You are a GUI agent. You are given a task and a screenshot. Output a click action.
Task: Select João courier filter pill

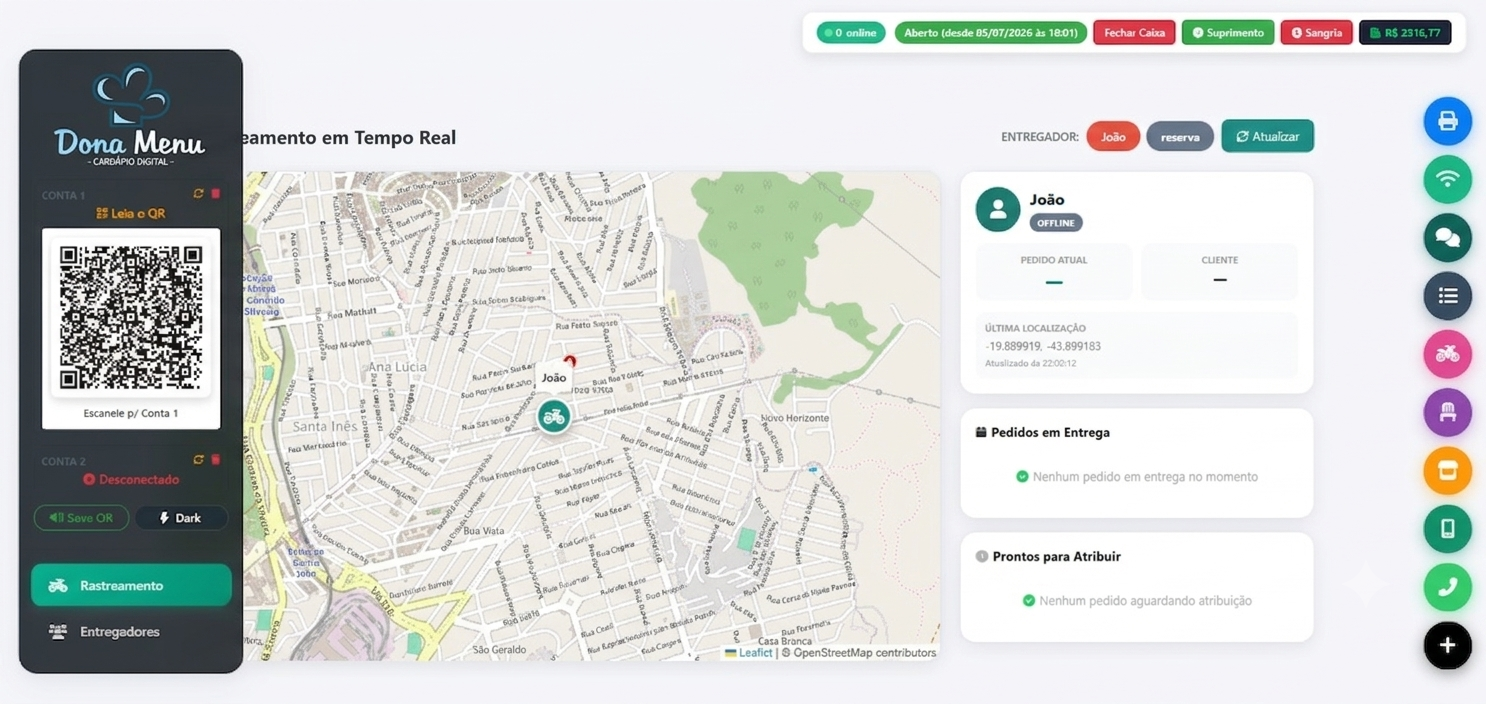[1113, 137]
